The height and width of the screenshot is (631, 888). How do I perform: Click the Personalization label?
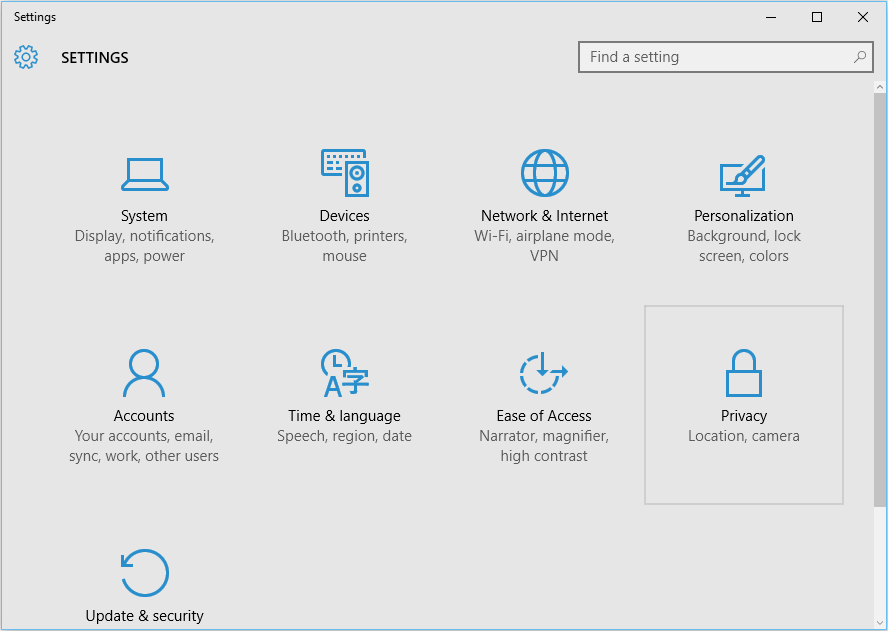pyautogui.click(x=744, y=216)
